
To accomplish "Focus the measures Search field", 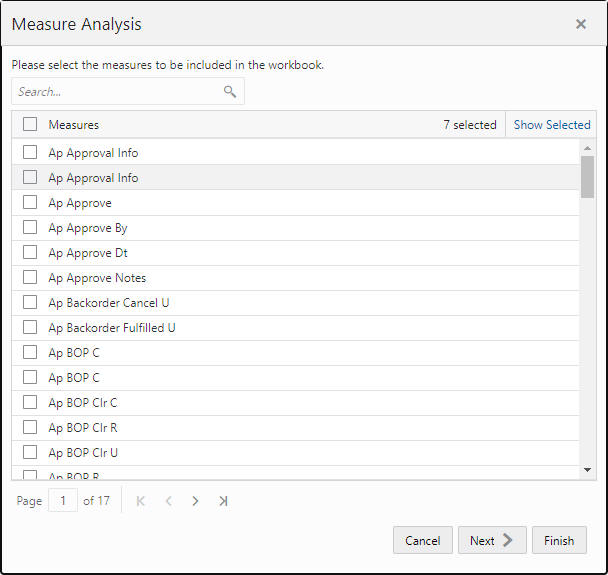I will click(x=118, y=92).
